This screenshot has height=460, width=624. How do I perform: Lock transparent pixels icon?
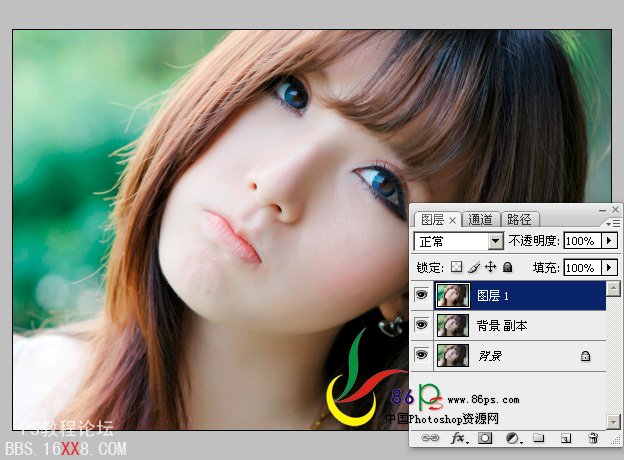[456, 268]
